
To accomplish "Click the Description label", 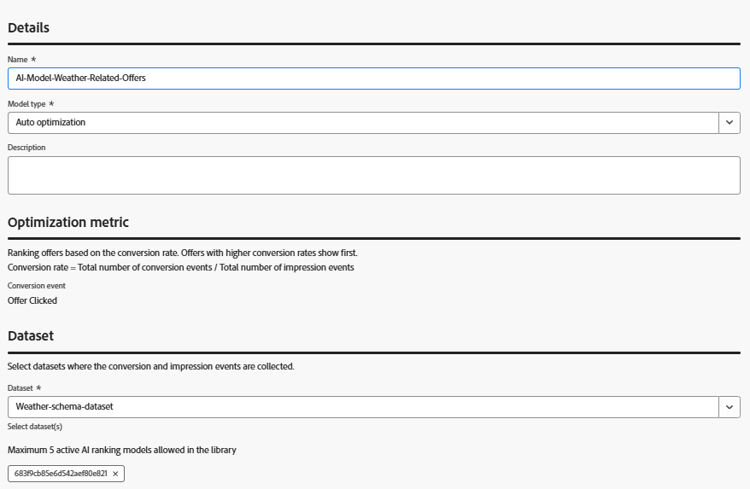I will pos(26,147).
